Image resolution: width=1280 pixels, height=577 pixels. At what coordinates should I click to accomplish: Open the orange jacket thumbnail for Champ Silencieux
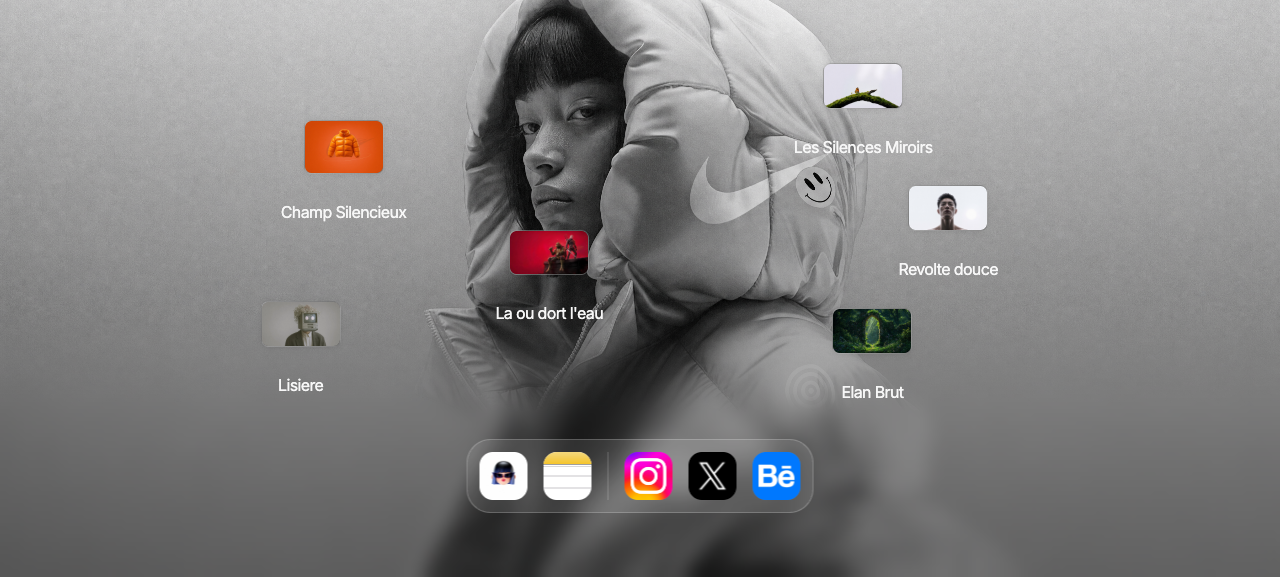[x=344, y=147]
